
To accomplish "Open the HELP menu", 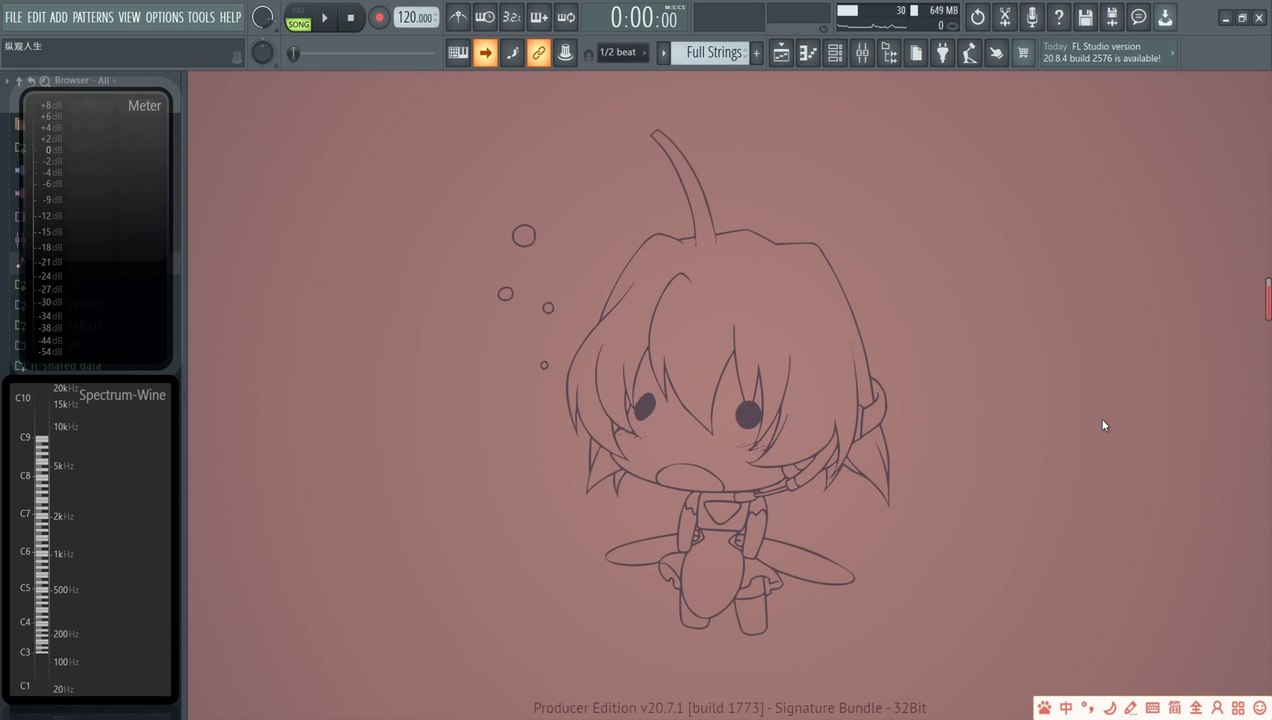I will tap(230, 17).
